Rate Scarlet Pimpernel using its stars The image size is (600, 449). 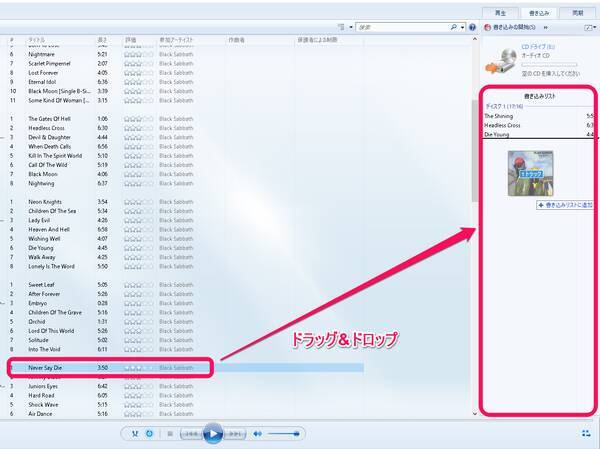pyautogui.click(x=139, y=64)
